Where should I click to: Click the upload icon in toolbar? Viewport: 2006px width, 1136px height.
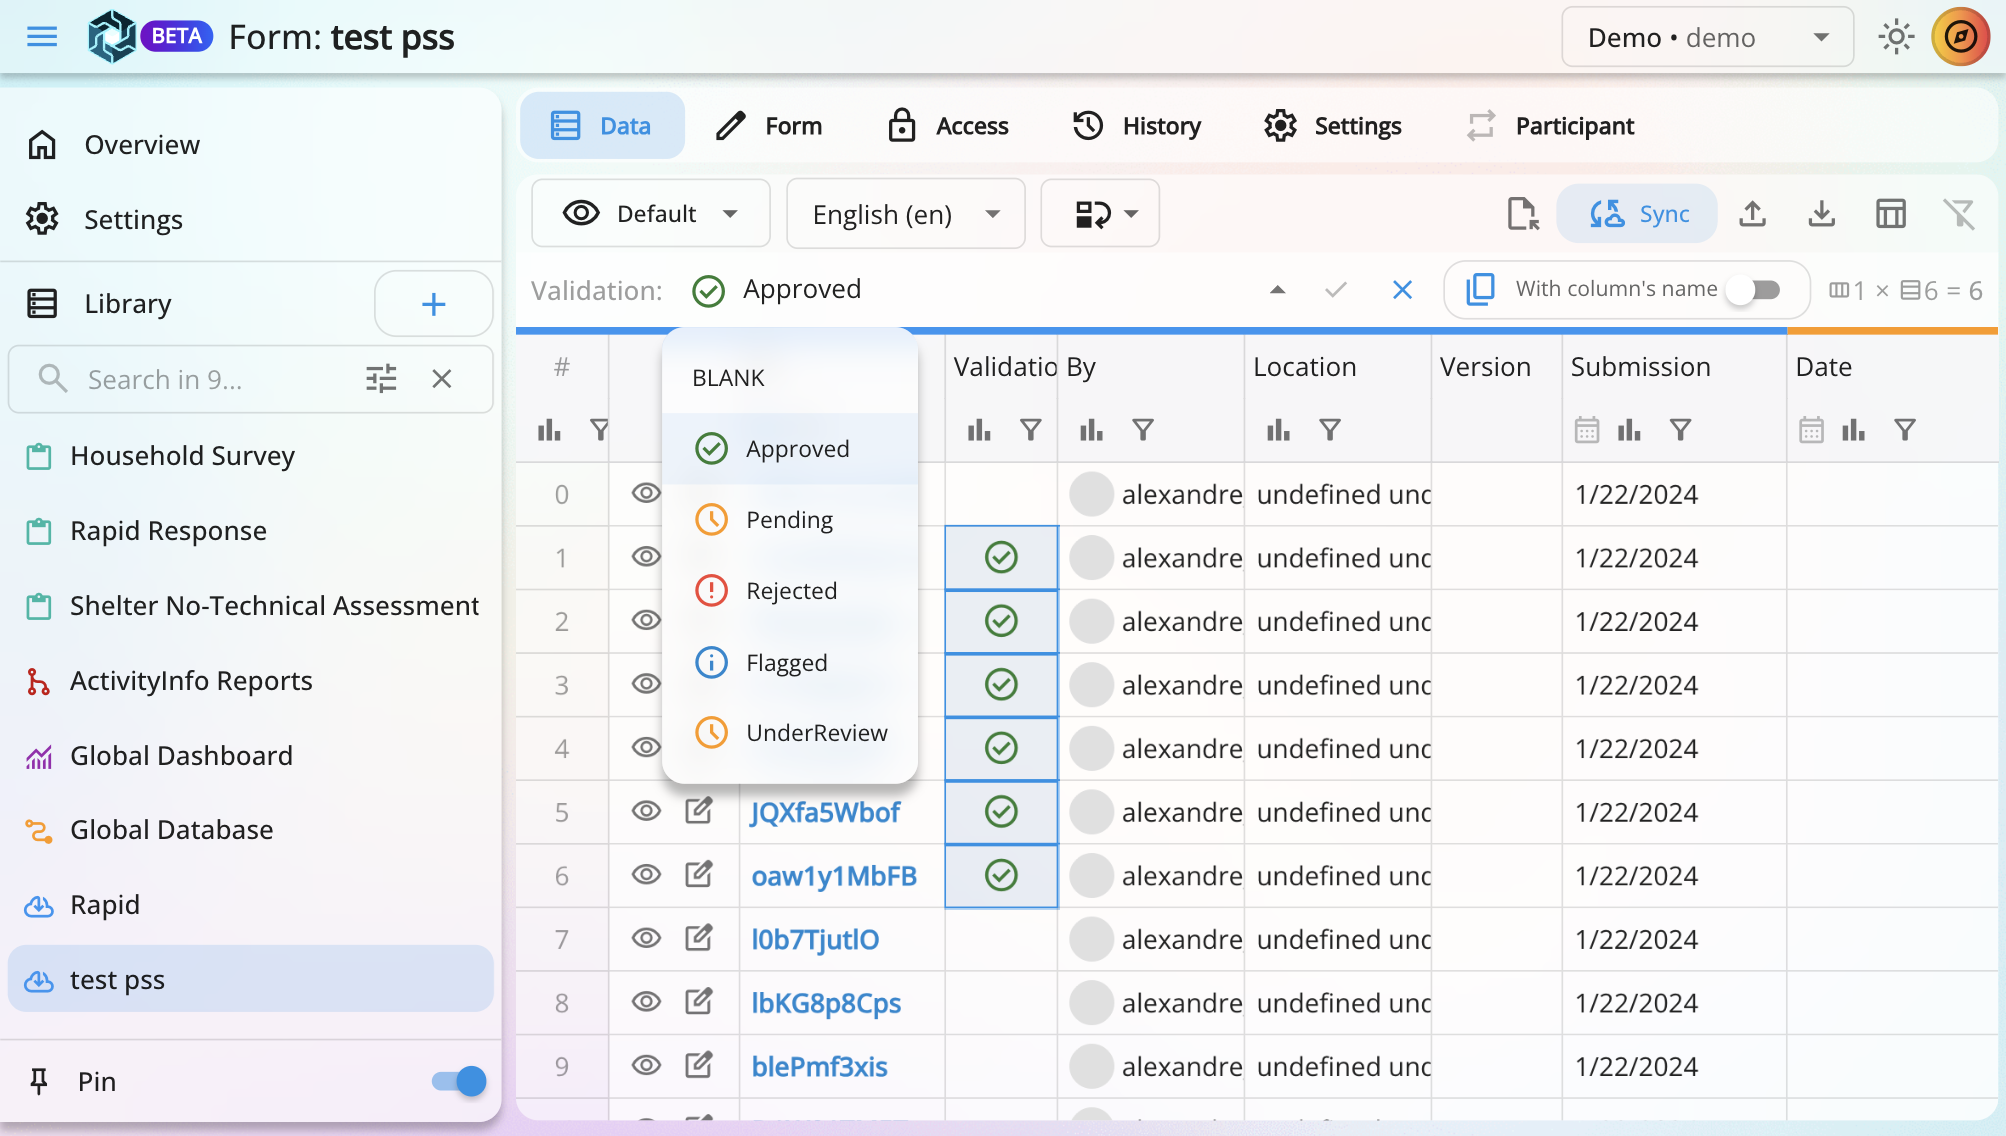[x=1752, y=214]
